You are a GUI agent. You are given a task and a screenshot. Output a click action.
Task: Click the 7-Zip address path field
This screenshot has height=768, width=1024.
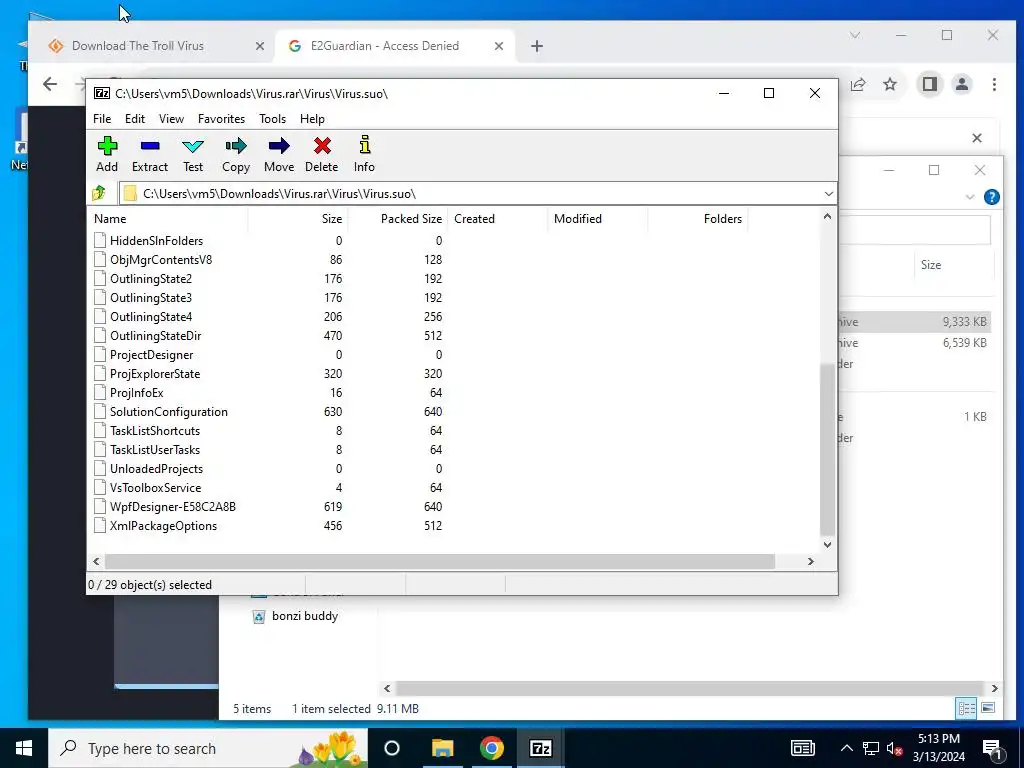[x=479, y=193]
